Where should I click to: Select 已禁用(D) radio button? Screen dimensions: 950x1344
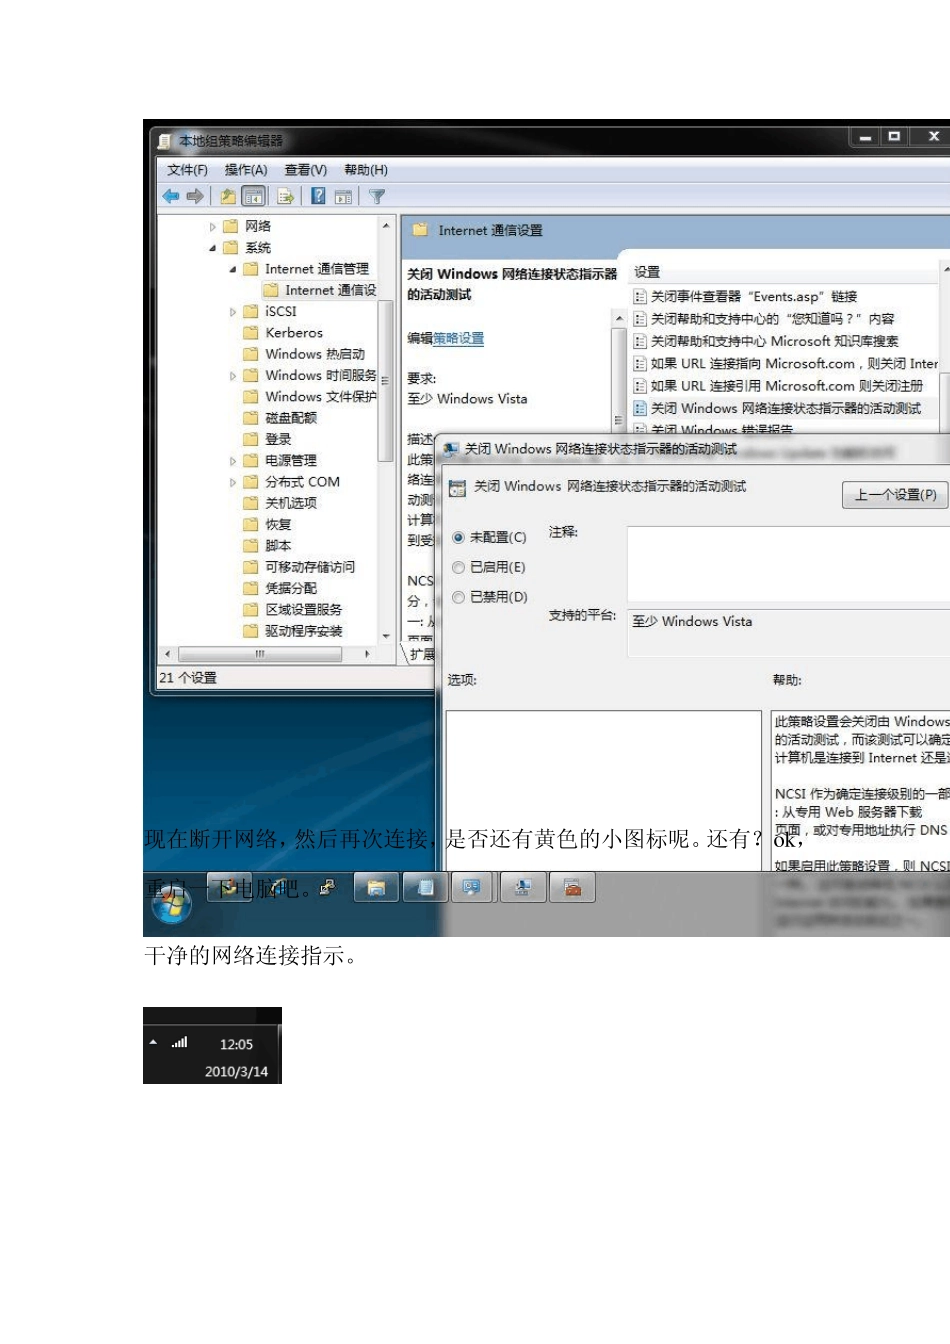(x=458, y=597)
